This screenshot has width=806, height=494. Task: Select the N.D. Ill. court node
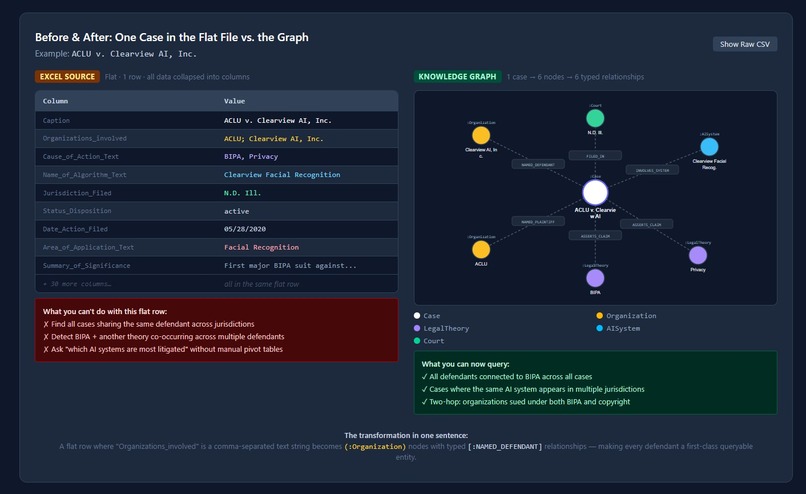click(595, 119)
